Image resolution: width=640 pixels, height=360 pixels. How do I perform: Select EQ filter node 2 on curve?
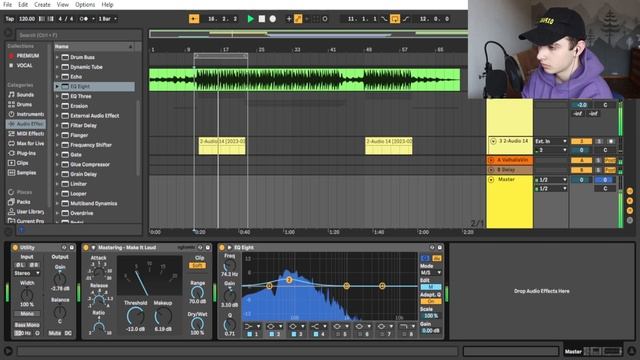289,280
